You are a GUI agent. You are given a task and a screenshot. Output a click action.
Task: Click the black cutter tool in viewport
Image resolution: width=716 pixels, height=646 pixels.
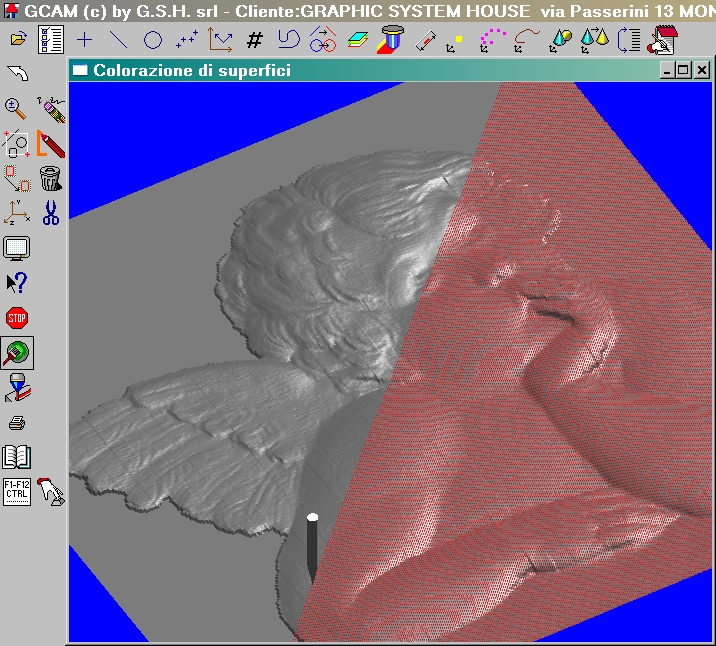coord(312,548)
